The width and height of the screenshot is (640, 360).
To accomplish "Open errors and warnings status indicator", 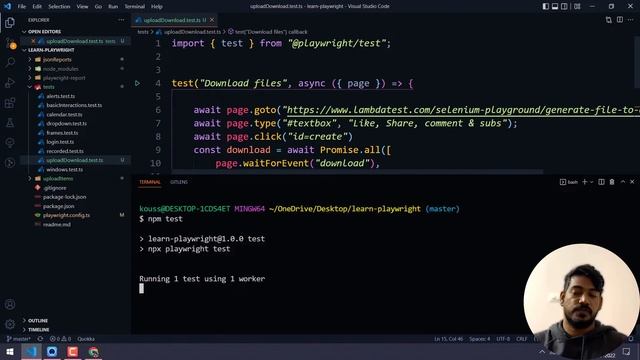I will 60,339.
